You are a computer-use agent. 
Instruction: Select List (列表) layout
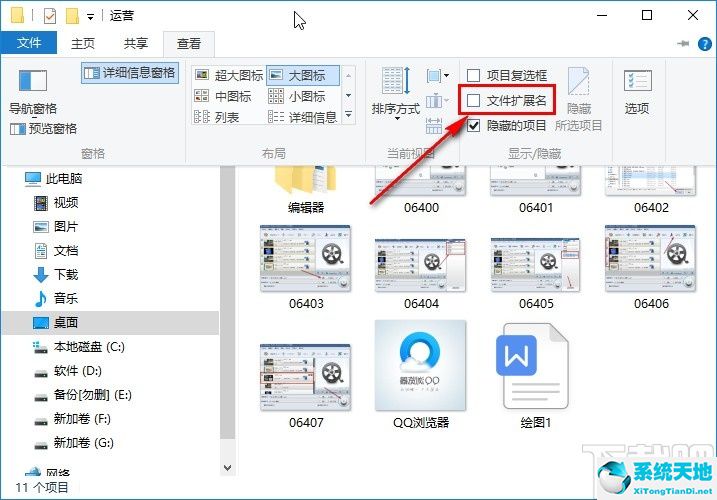tap(217, 118)
